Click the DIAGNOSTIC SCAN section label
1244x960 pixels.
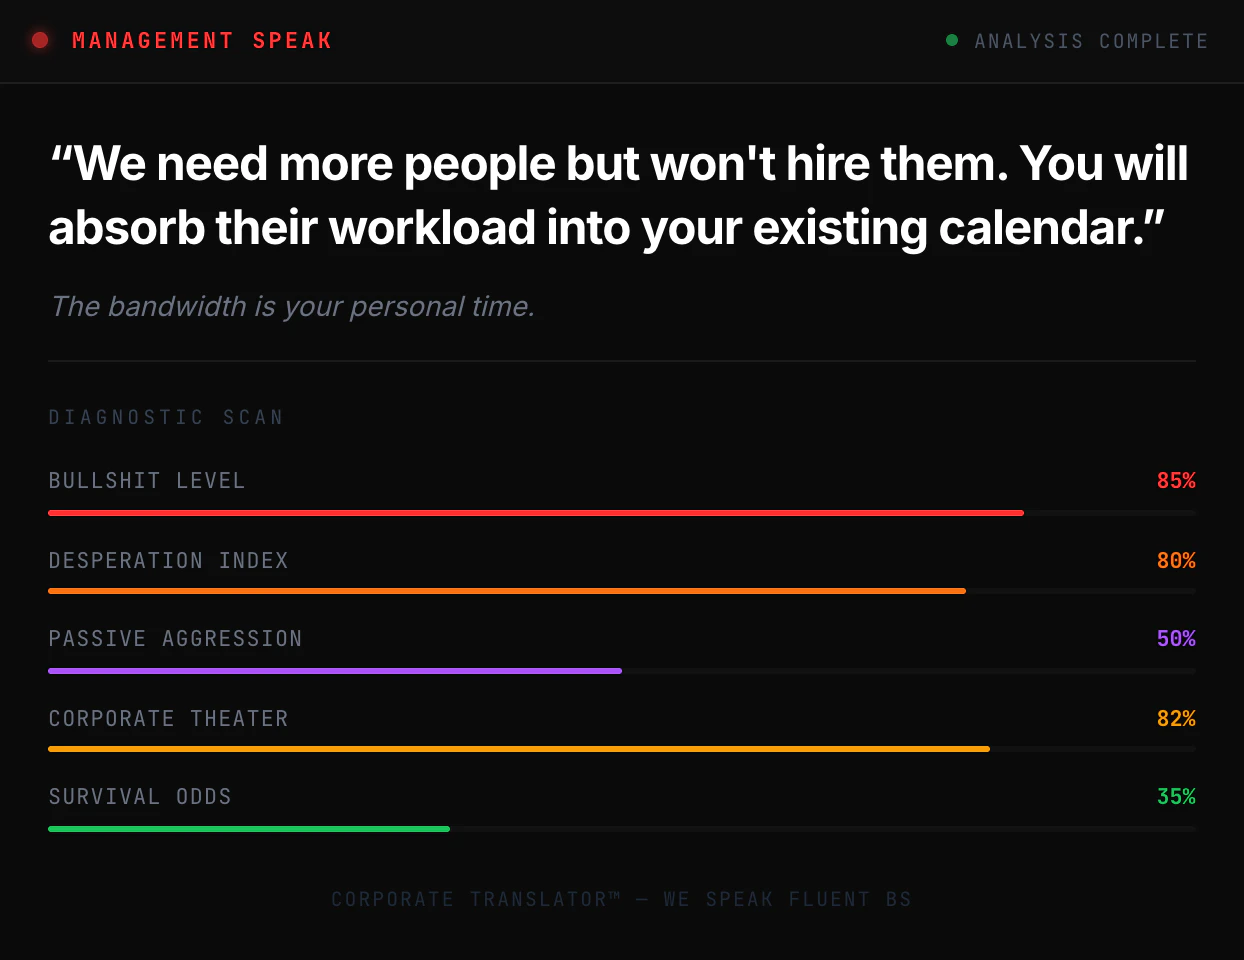[x=166, y=417]
